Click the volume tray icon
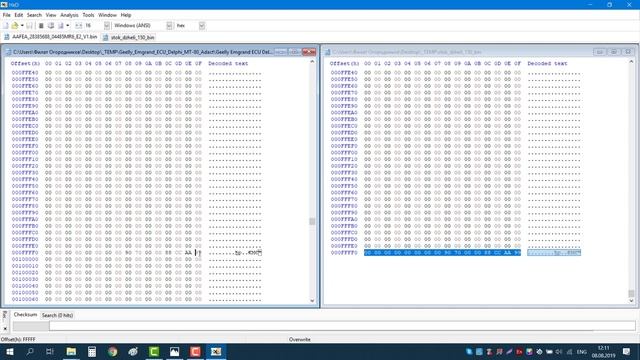 pos(559,351)
